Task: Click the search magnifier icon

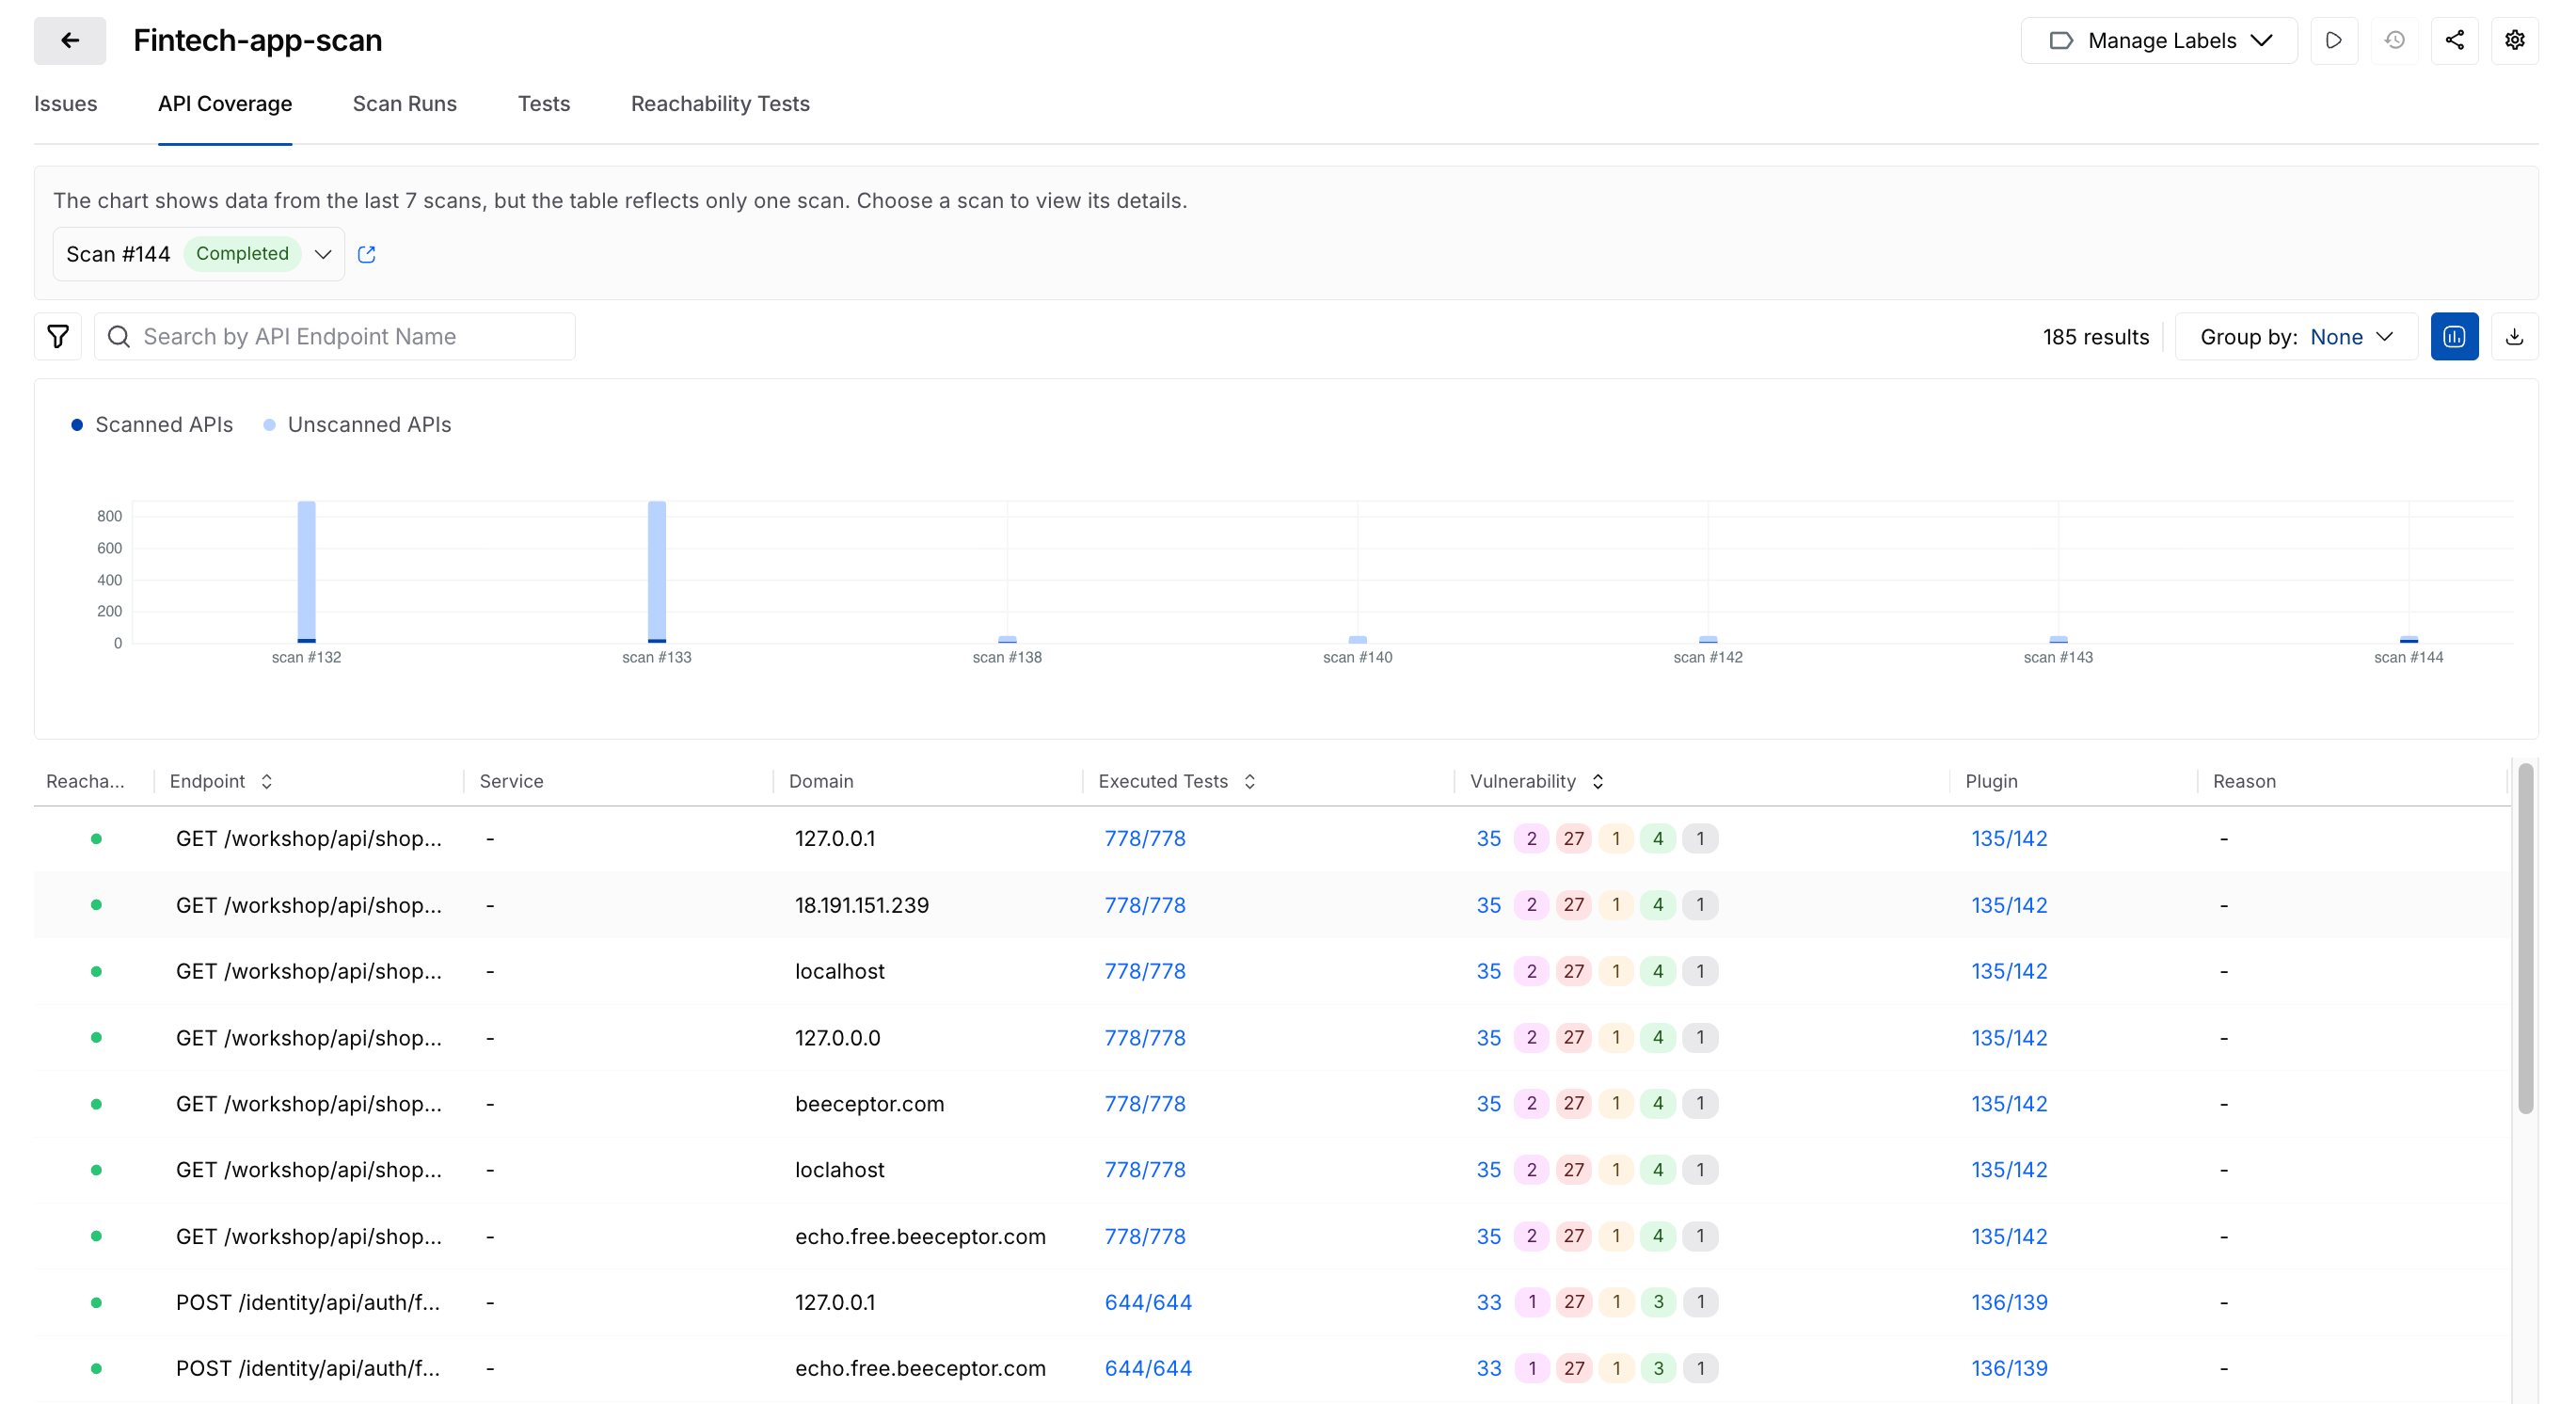Action: (119, 336)
